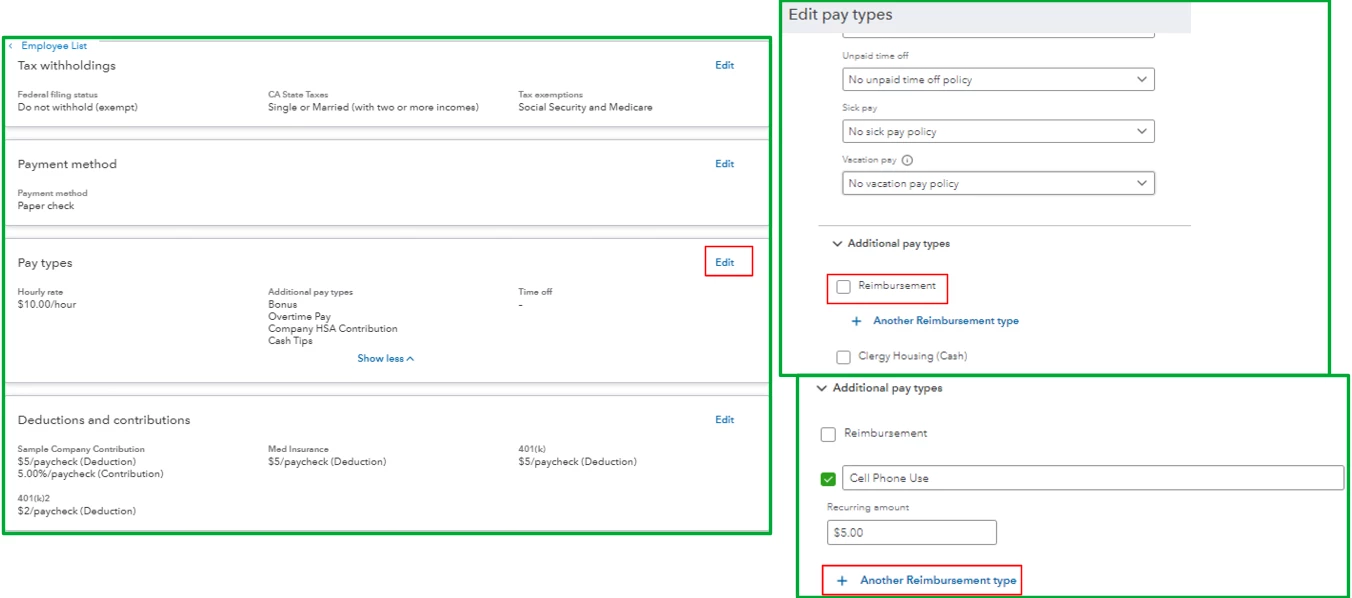This screenshot has width=1352, height=598.
Task: Open the Vacation pay policy dropdown
Action: [x=998, y=183]
